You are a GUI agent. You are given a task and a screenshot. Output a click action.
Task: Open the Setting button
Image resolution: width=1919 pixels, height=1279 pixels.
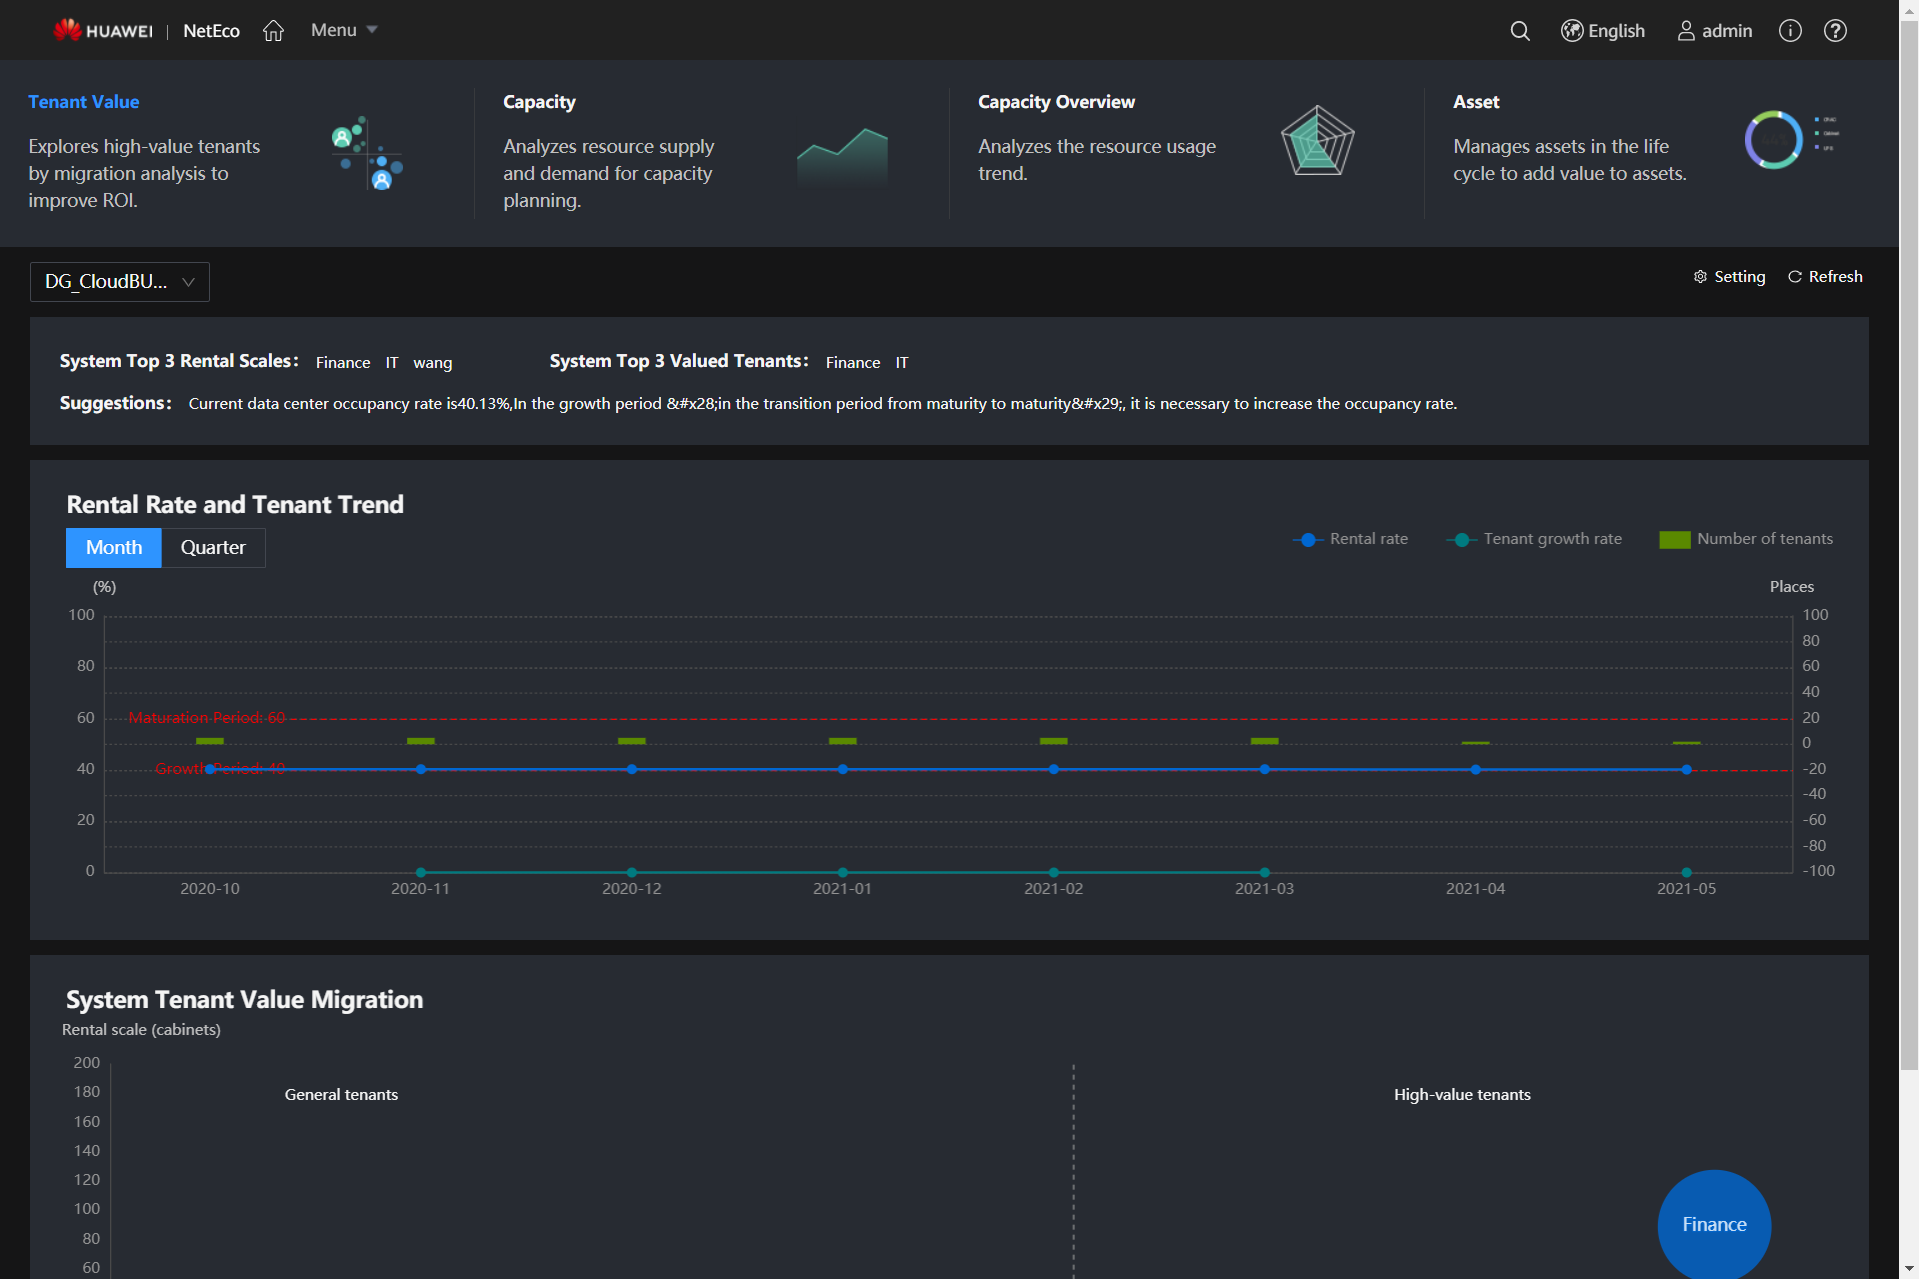pos(1729,277)
